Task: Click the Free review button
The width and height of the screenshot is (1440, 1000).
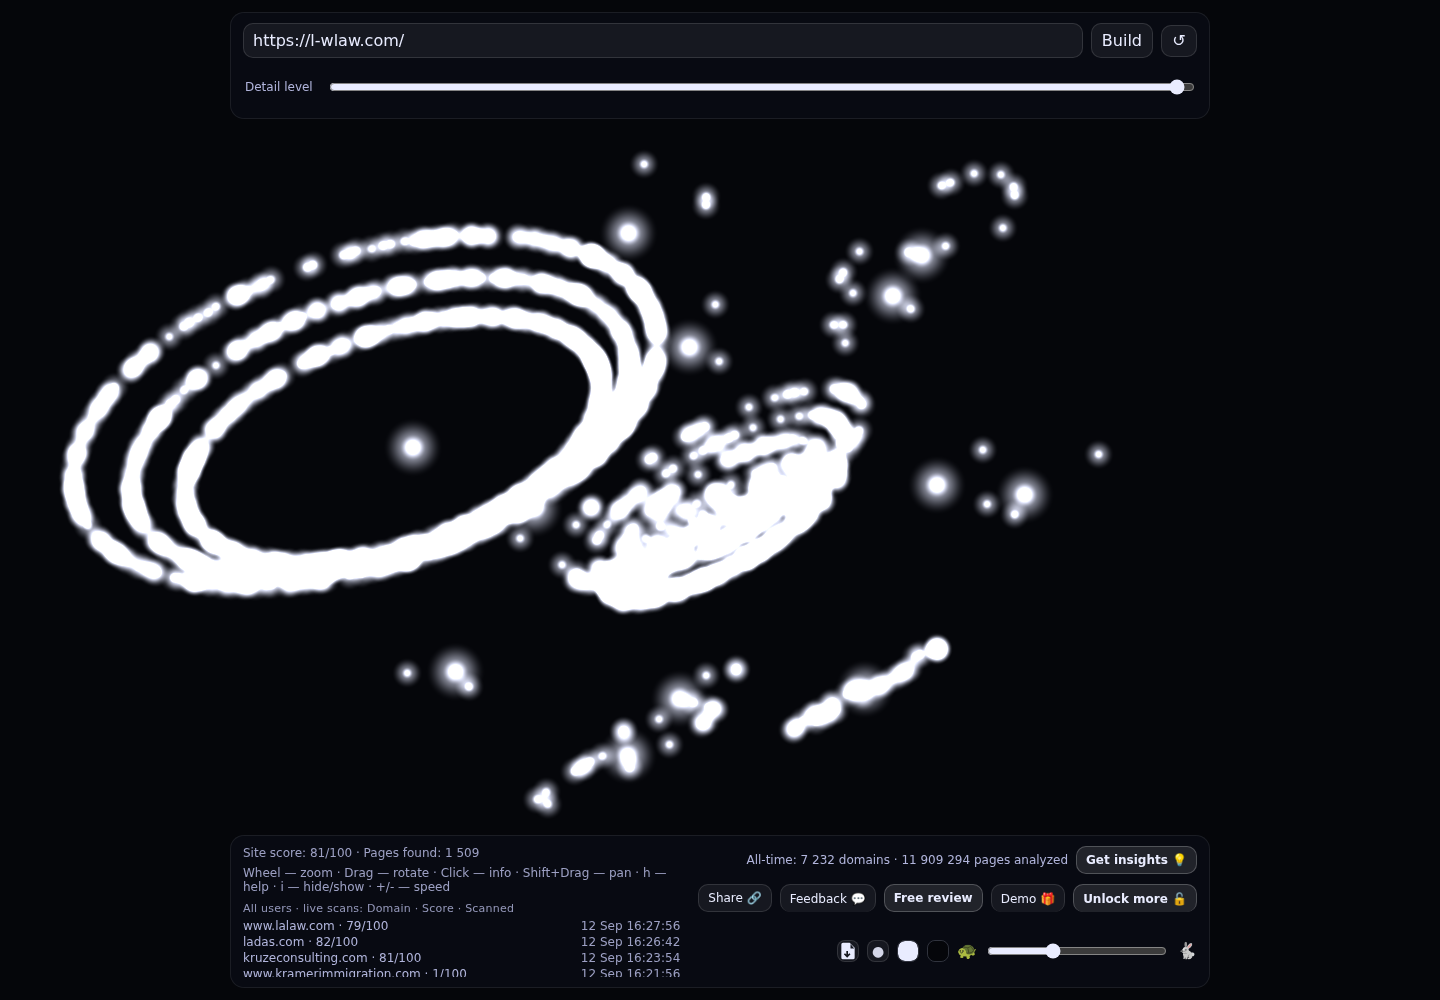Action: pyautogui.click(x=933, y=898)
